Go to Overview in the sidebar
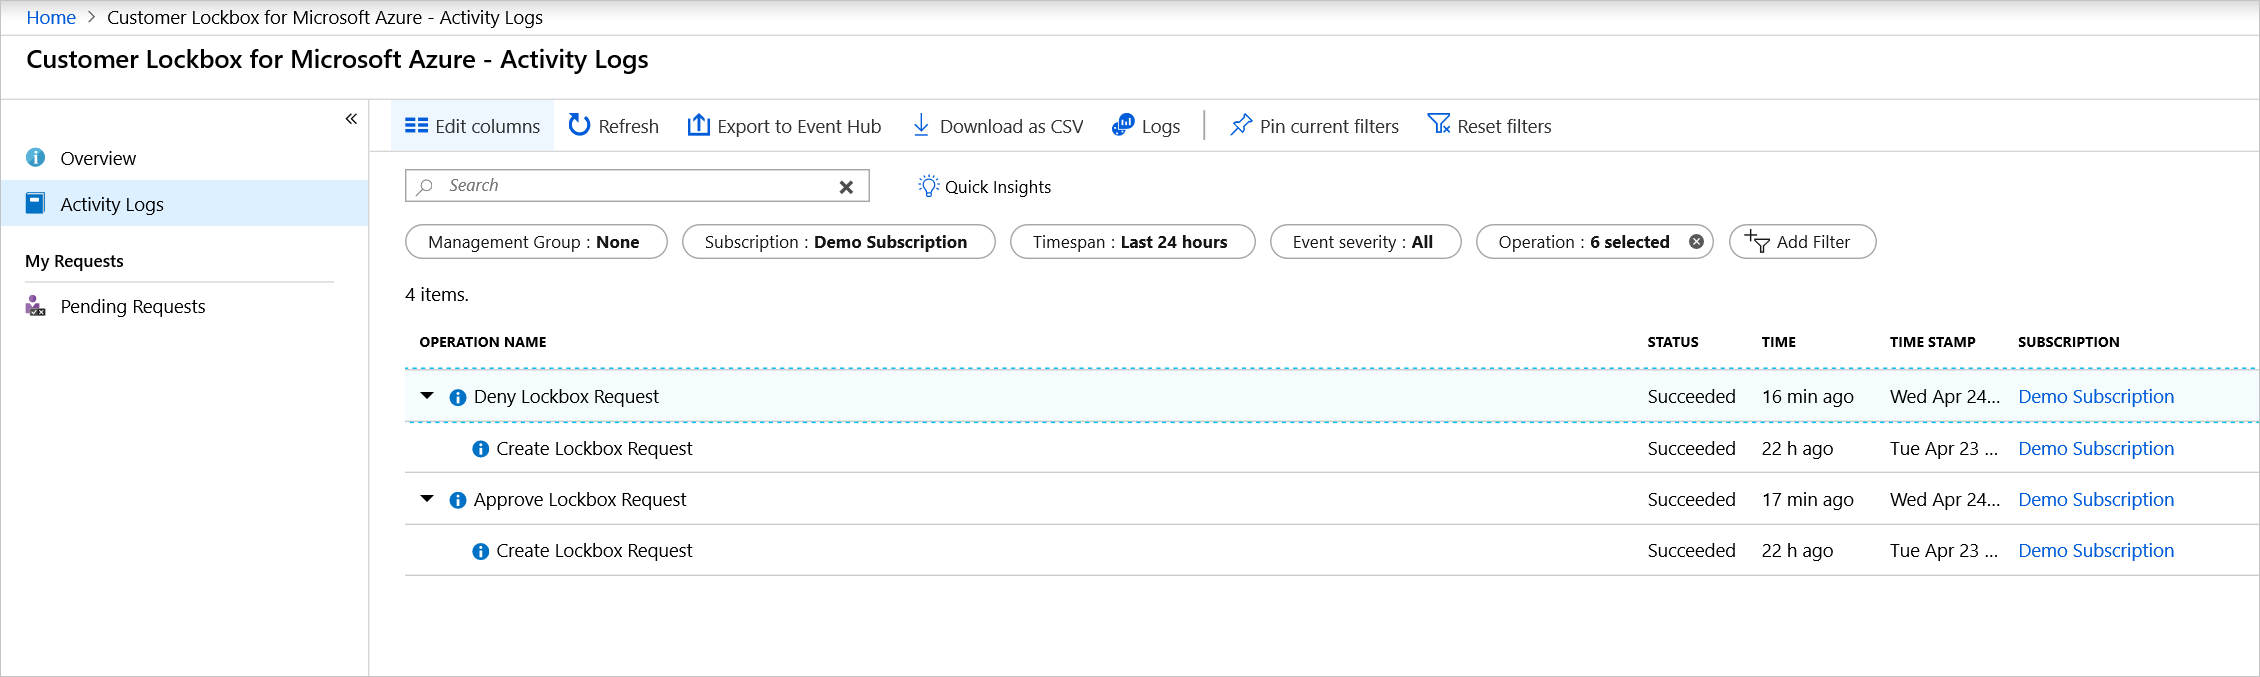2260x677 pixels. tap(98, 158)
